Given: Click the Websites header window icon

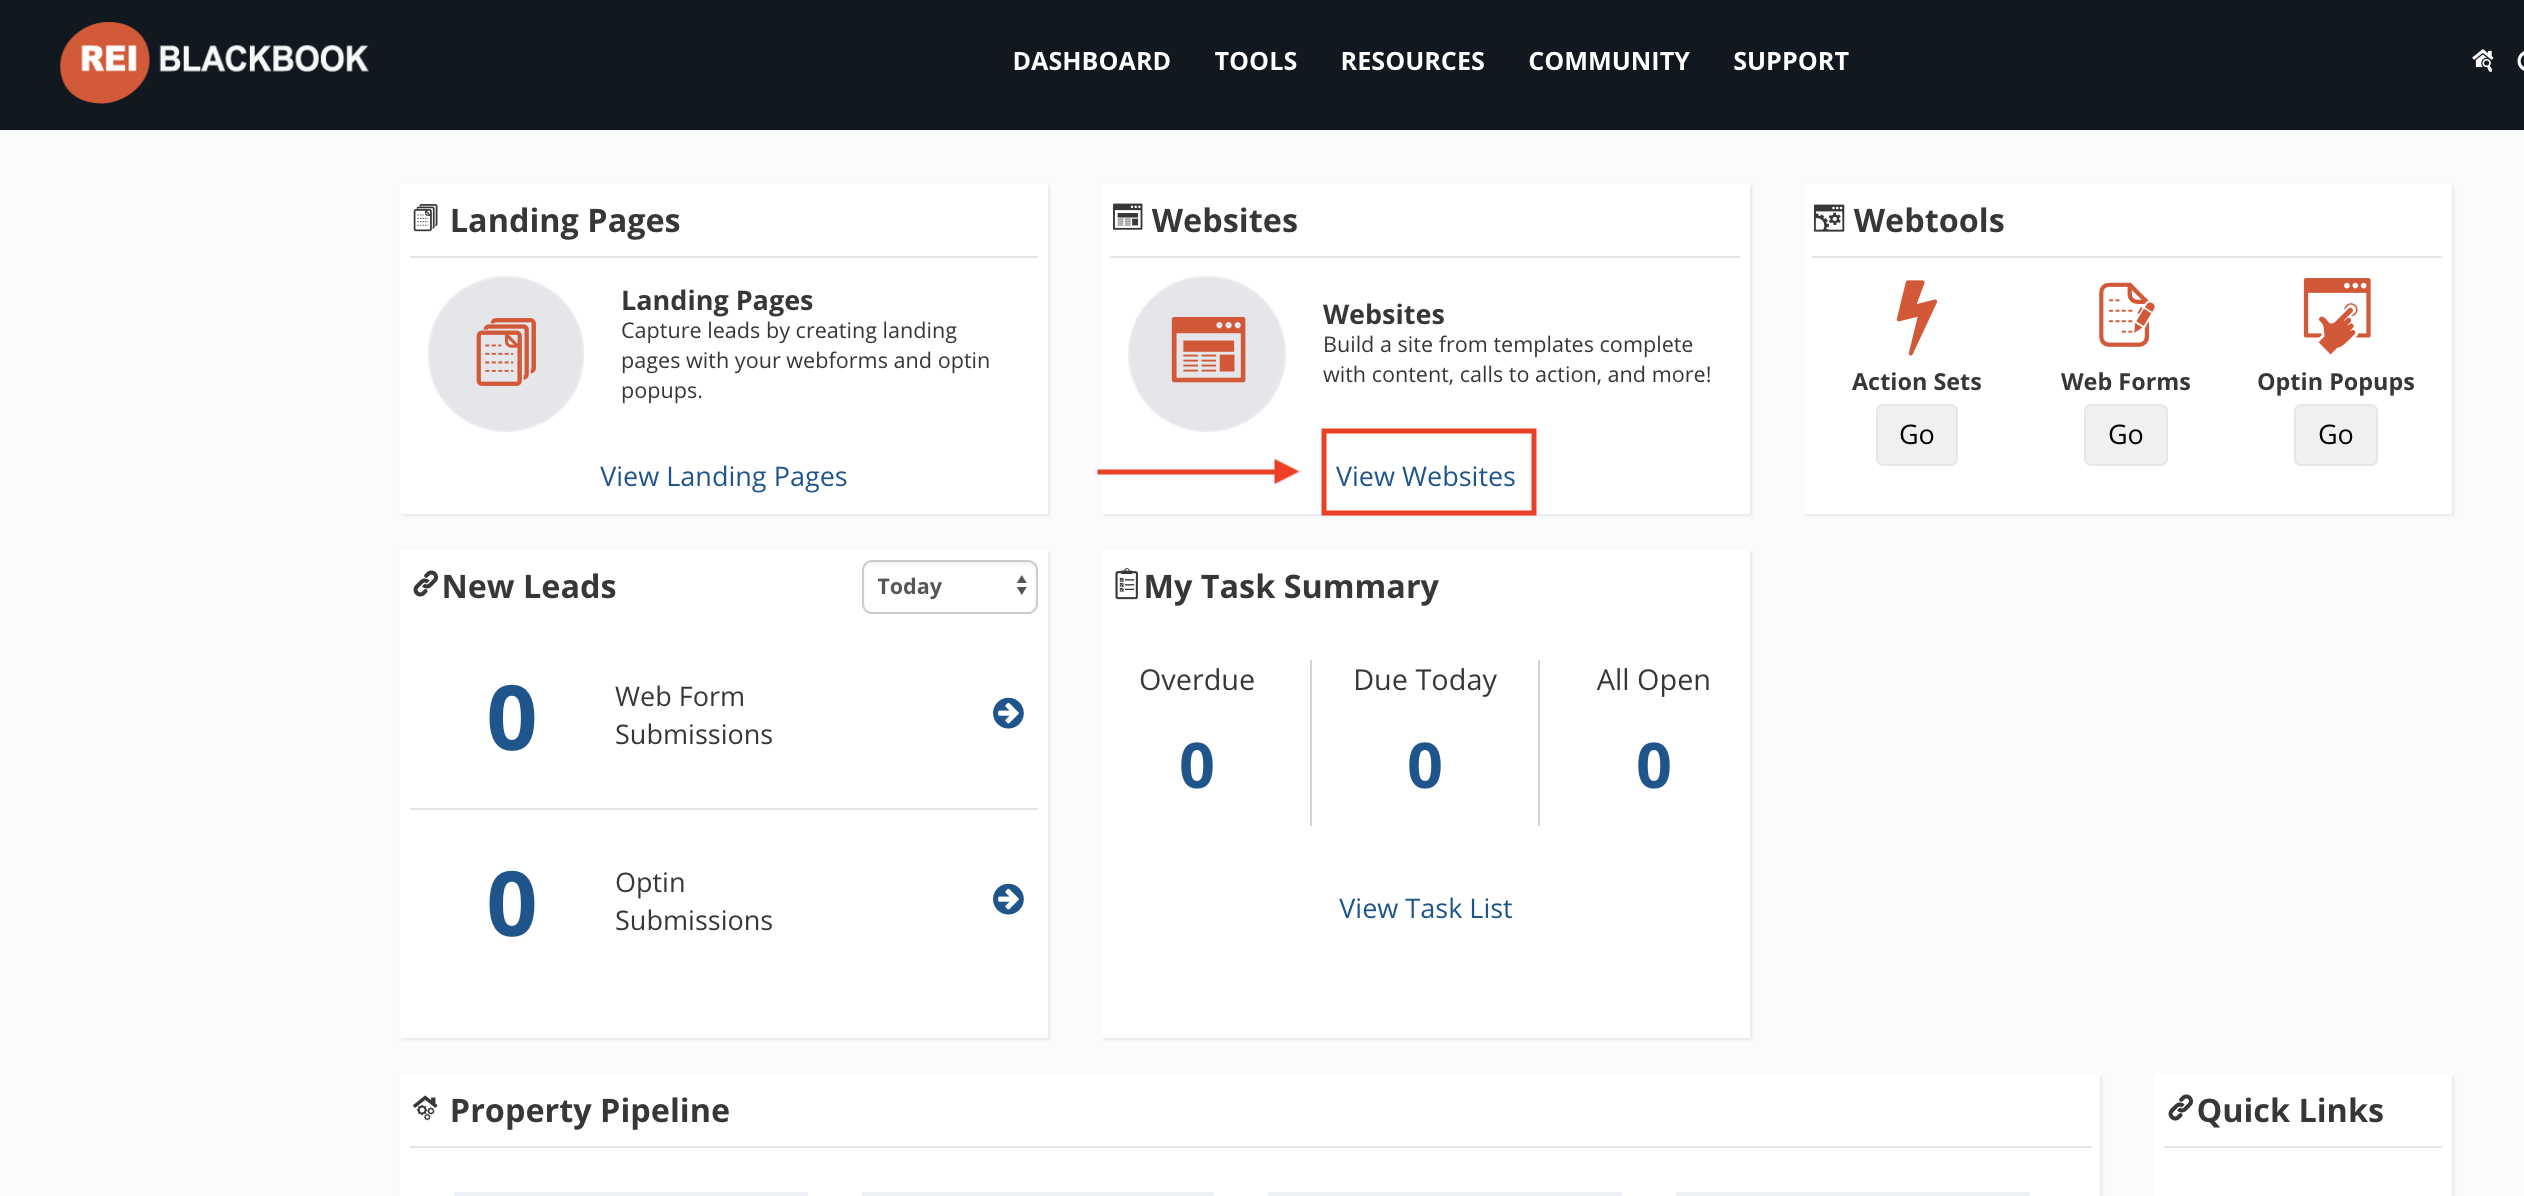Looking at the screenshot, I should [1127, 217].
